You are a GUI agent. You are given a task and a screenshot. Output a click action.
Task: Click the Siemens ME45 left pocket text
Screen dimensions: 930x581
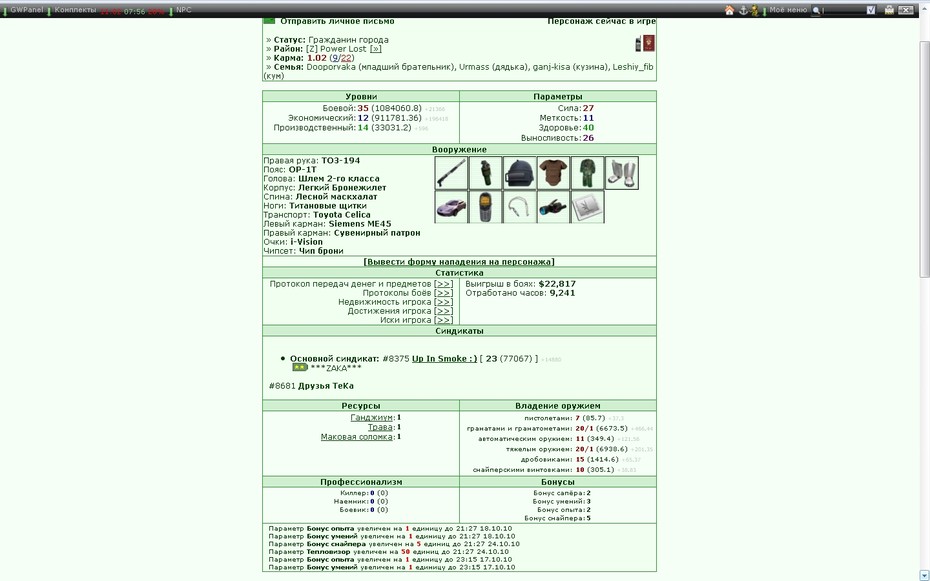click(360, 224)
